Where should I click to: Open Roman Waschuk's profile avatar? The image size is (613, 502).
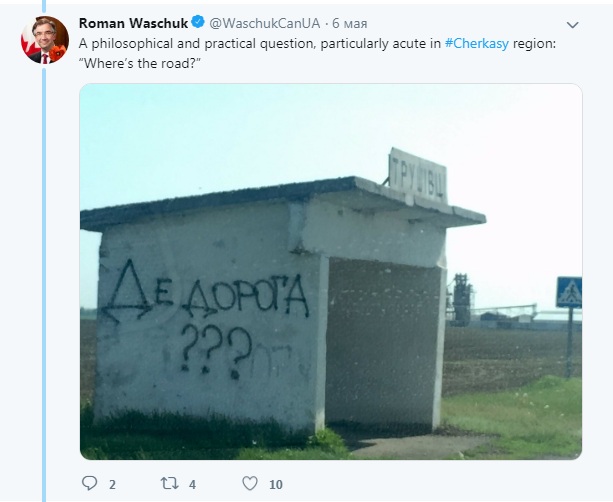point(45,40)
